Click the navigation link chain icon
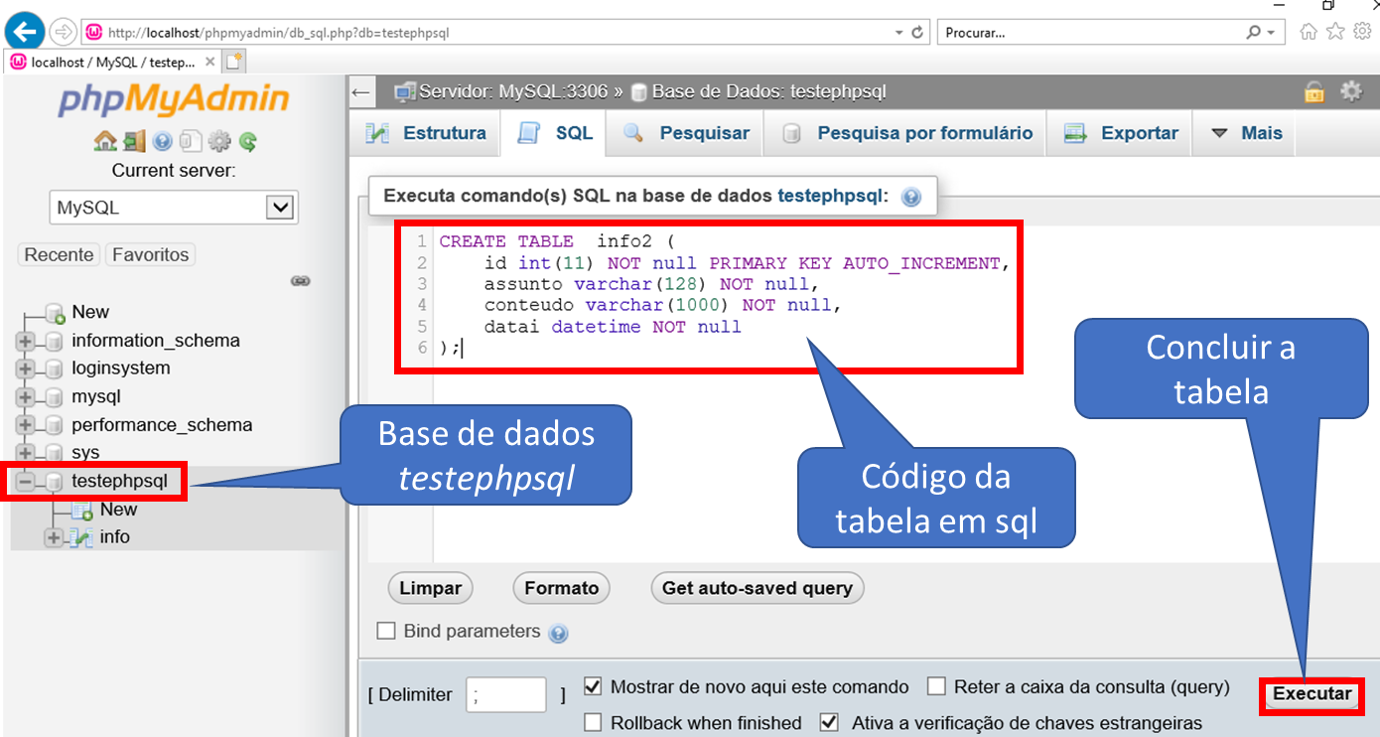 pyautogui.click(x=299, y=281)
